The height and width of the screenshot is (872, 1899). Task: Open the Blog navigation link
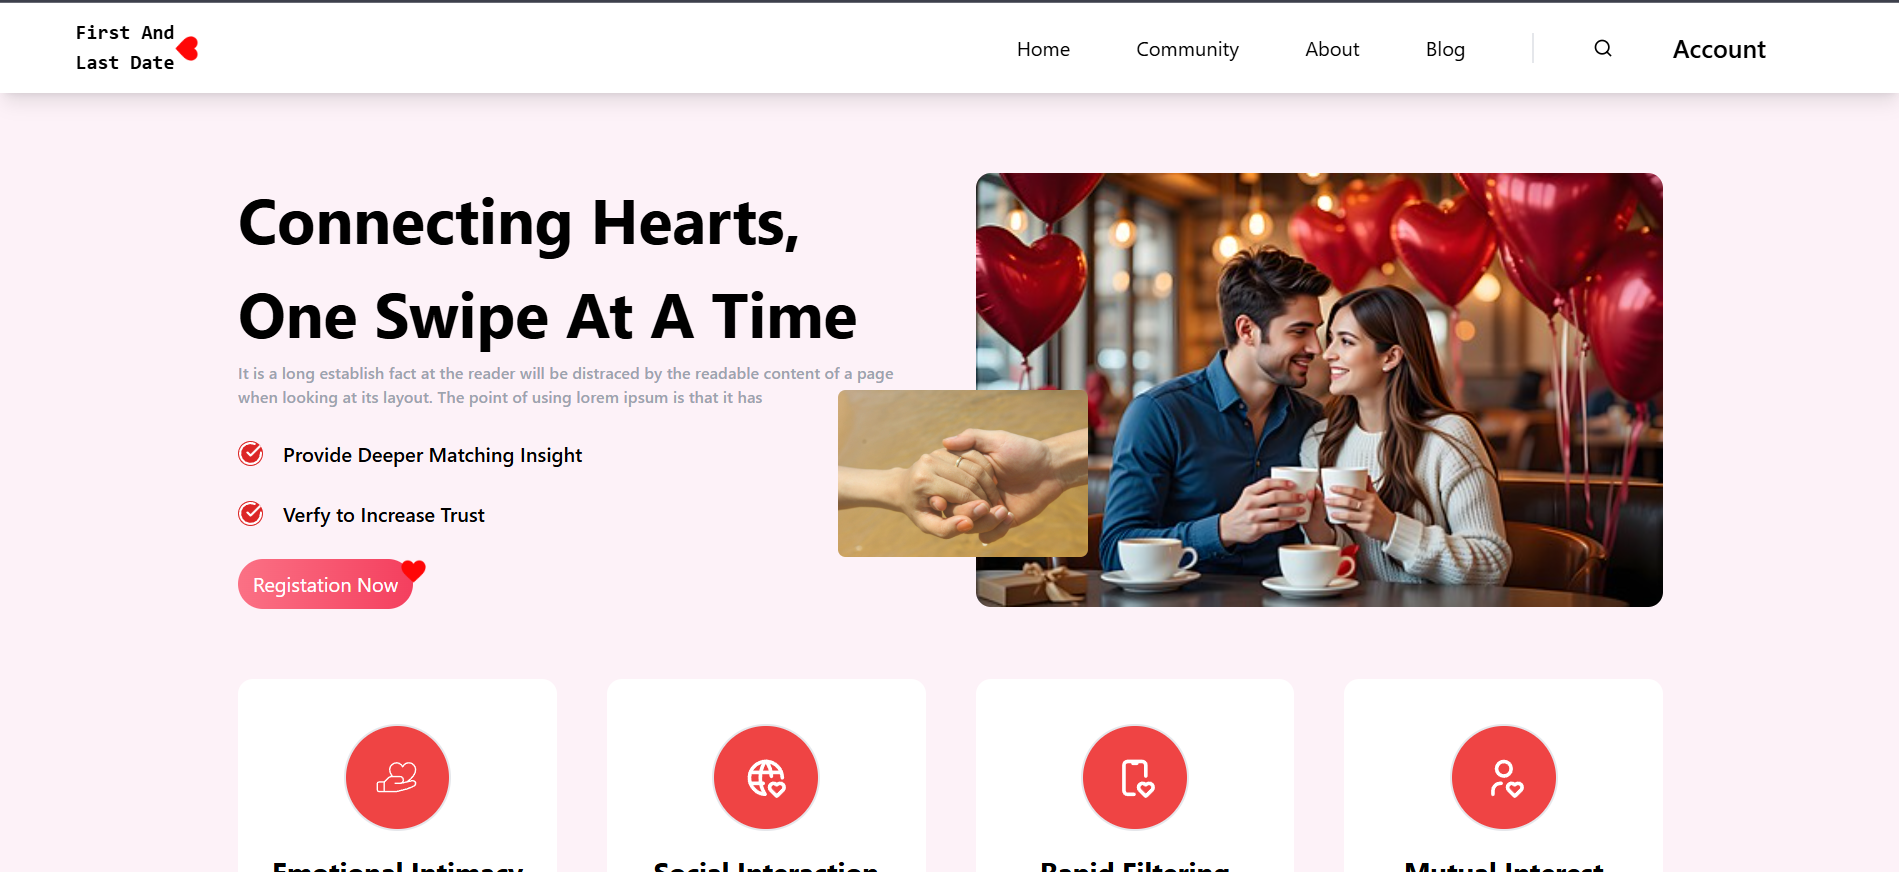point(1445,49)
